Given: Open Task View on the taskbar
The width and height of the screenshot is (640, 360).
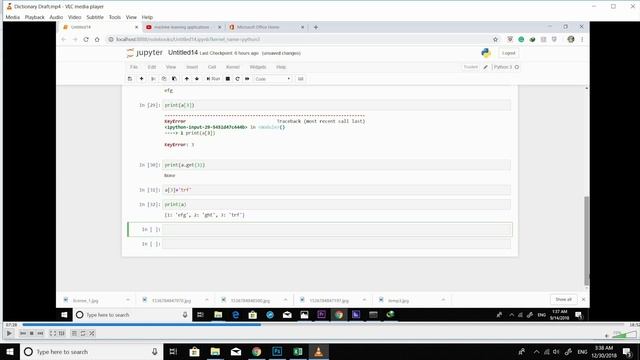Looking at the screenshot, I should pos(173,352).
